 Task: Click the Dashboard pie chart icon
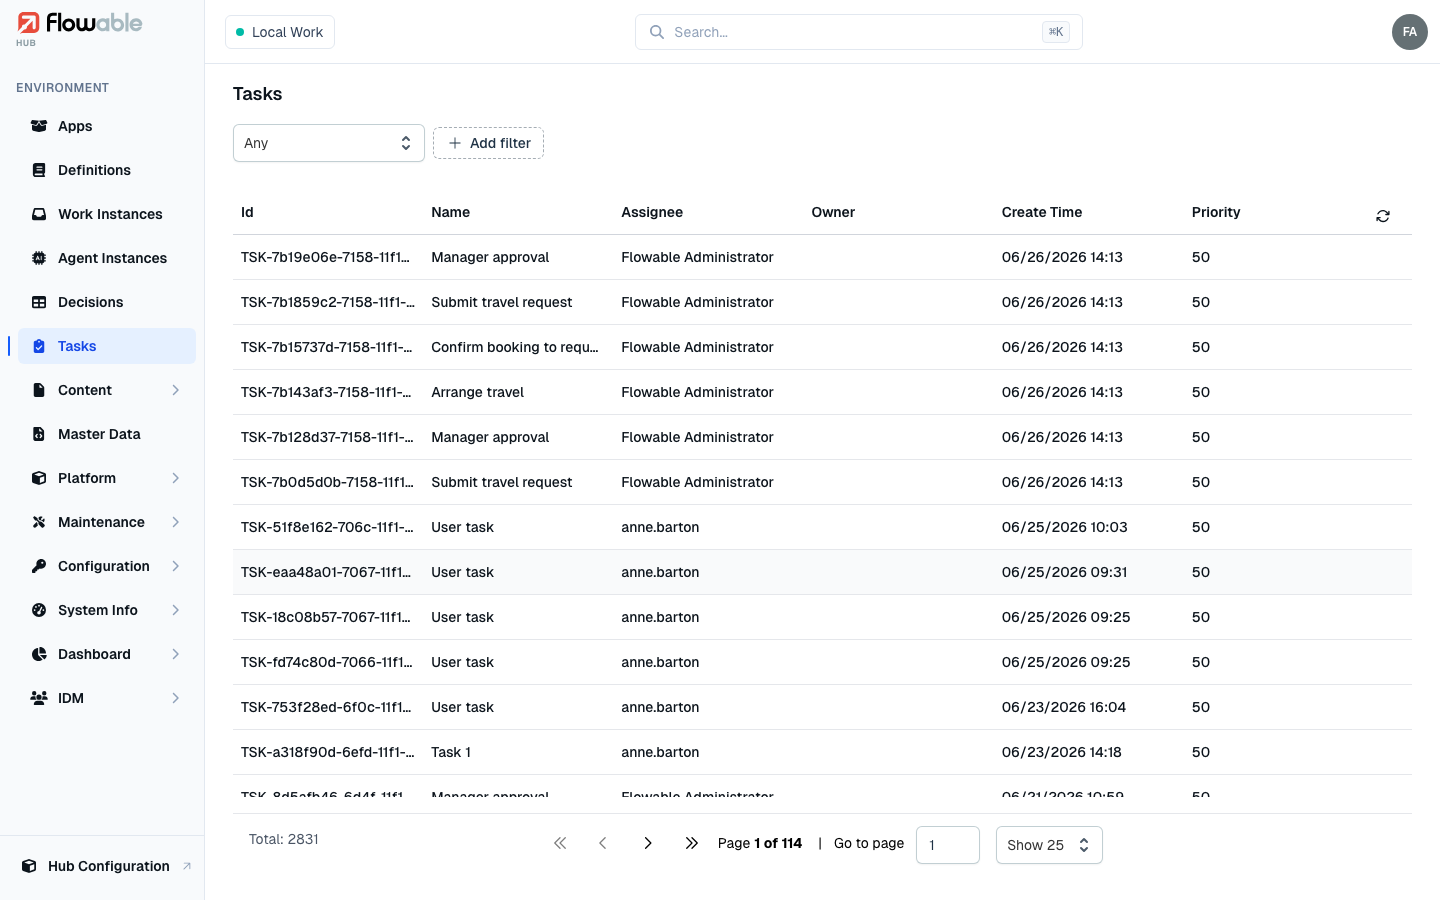(39, 654)
